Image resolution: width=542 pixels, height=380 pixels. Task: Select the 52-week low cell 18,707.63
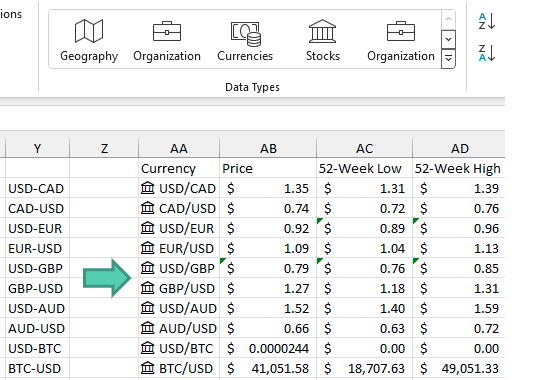coord(364,369)
